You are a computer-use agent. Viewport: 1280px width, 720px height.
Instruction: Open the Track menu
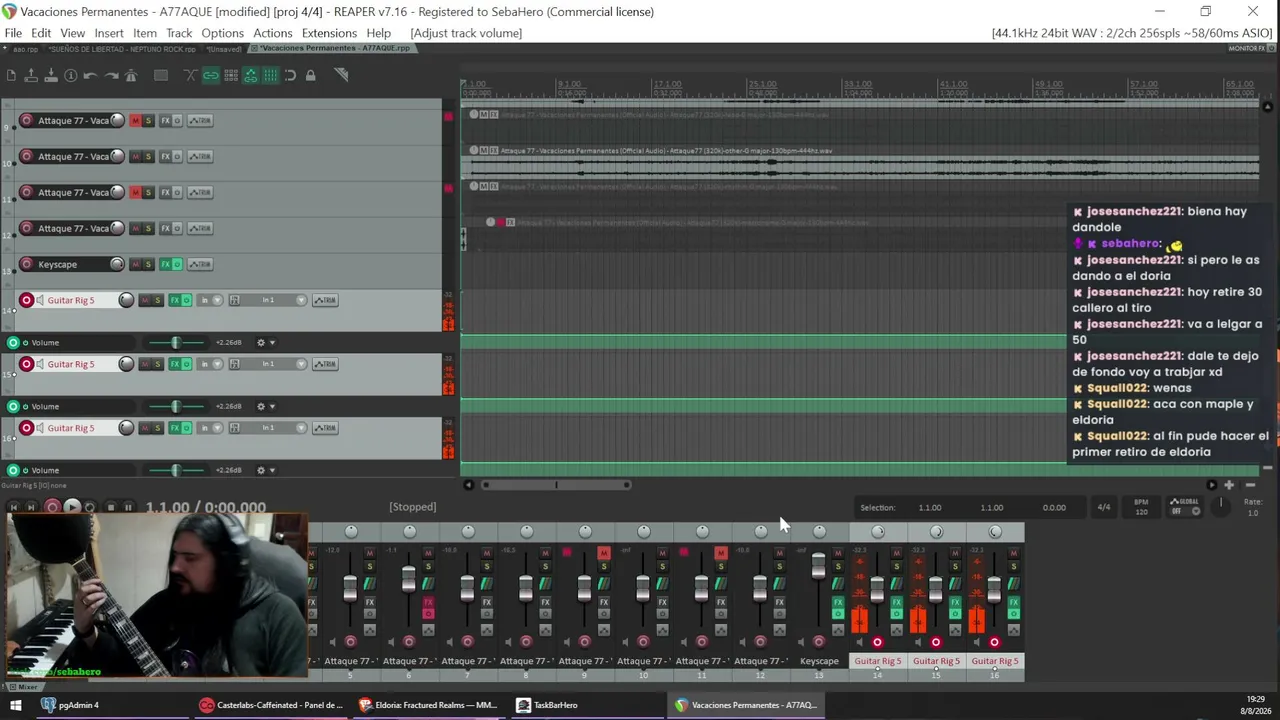point(179,33)
